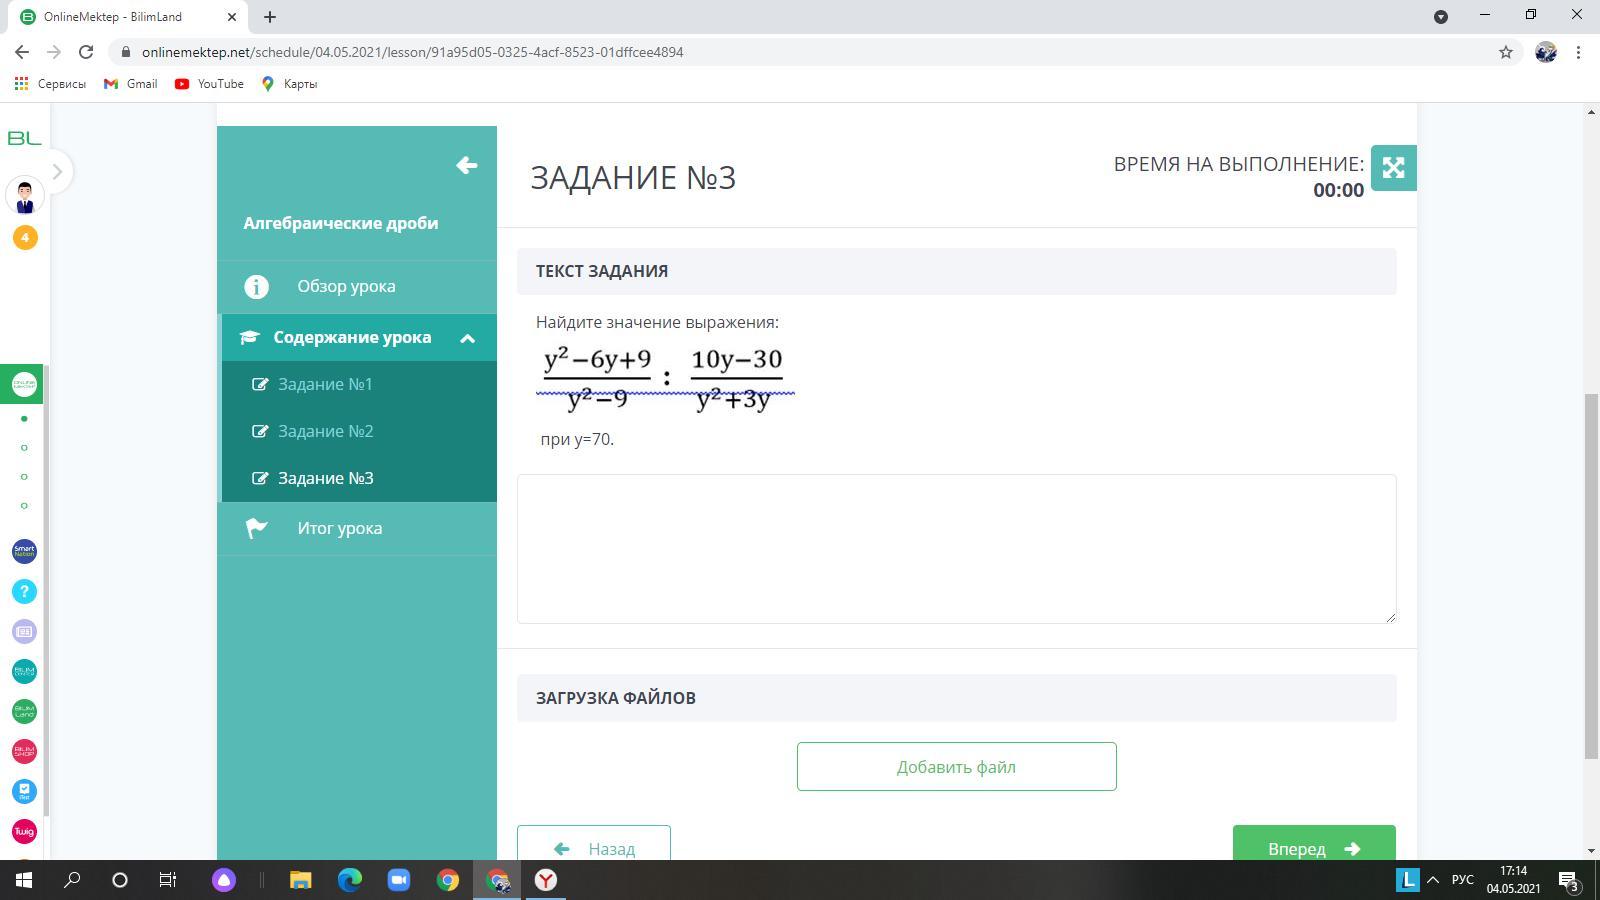Viewport: 1600px width, 900px height.
Task: Open Задание №1 in the sidebar
Action: coord(325,384)
